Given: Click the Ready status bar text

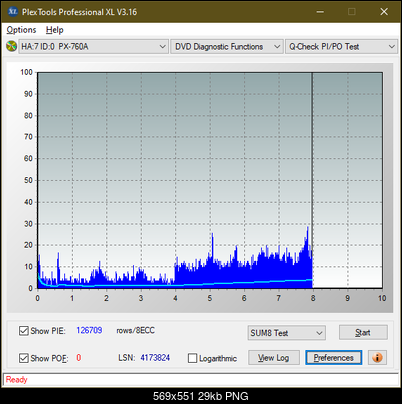Looking at the screenshot, I should (x=17, y=380).
